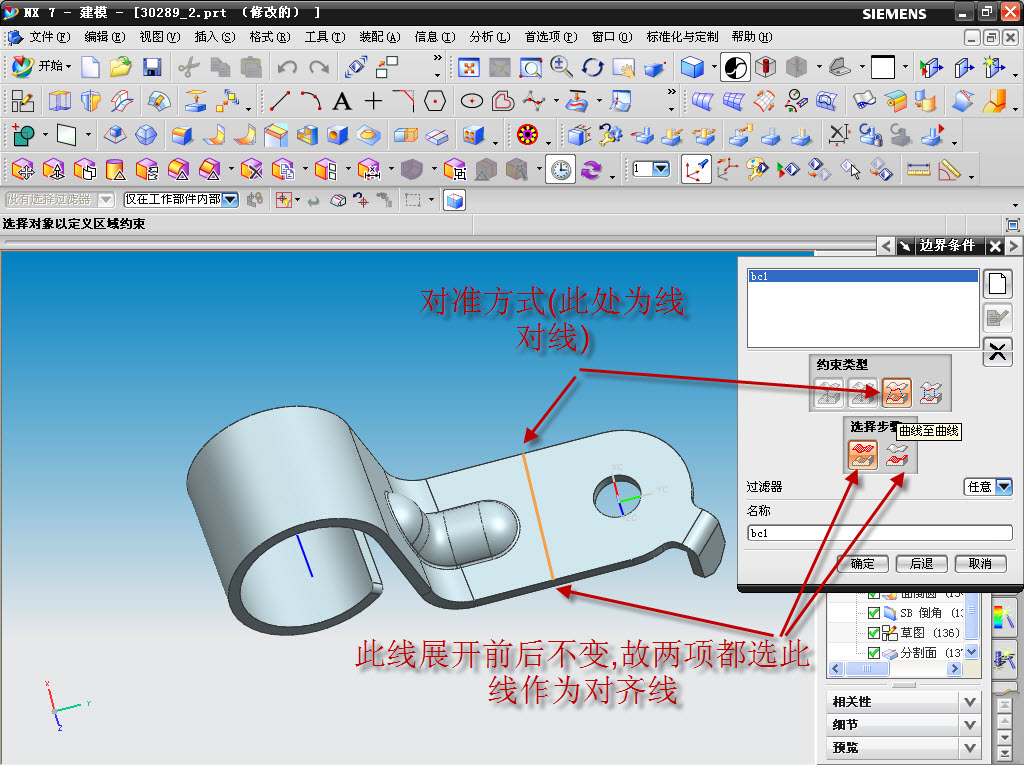The width and height of the screenshot is (1024, 766).
Task: Click the 确定 button
Action: pyautogui.click(x=863, y=564)
